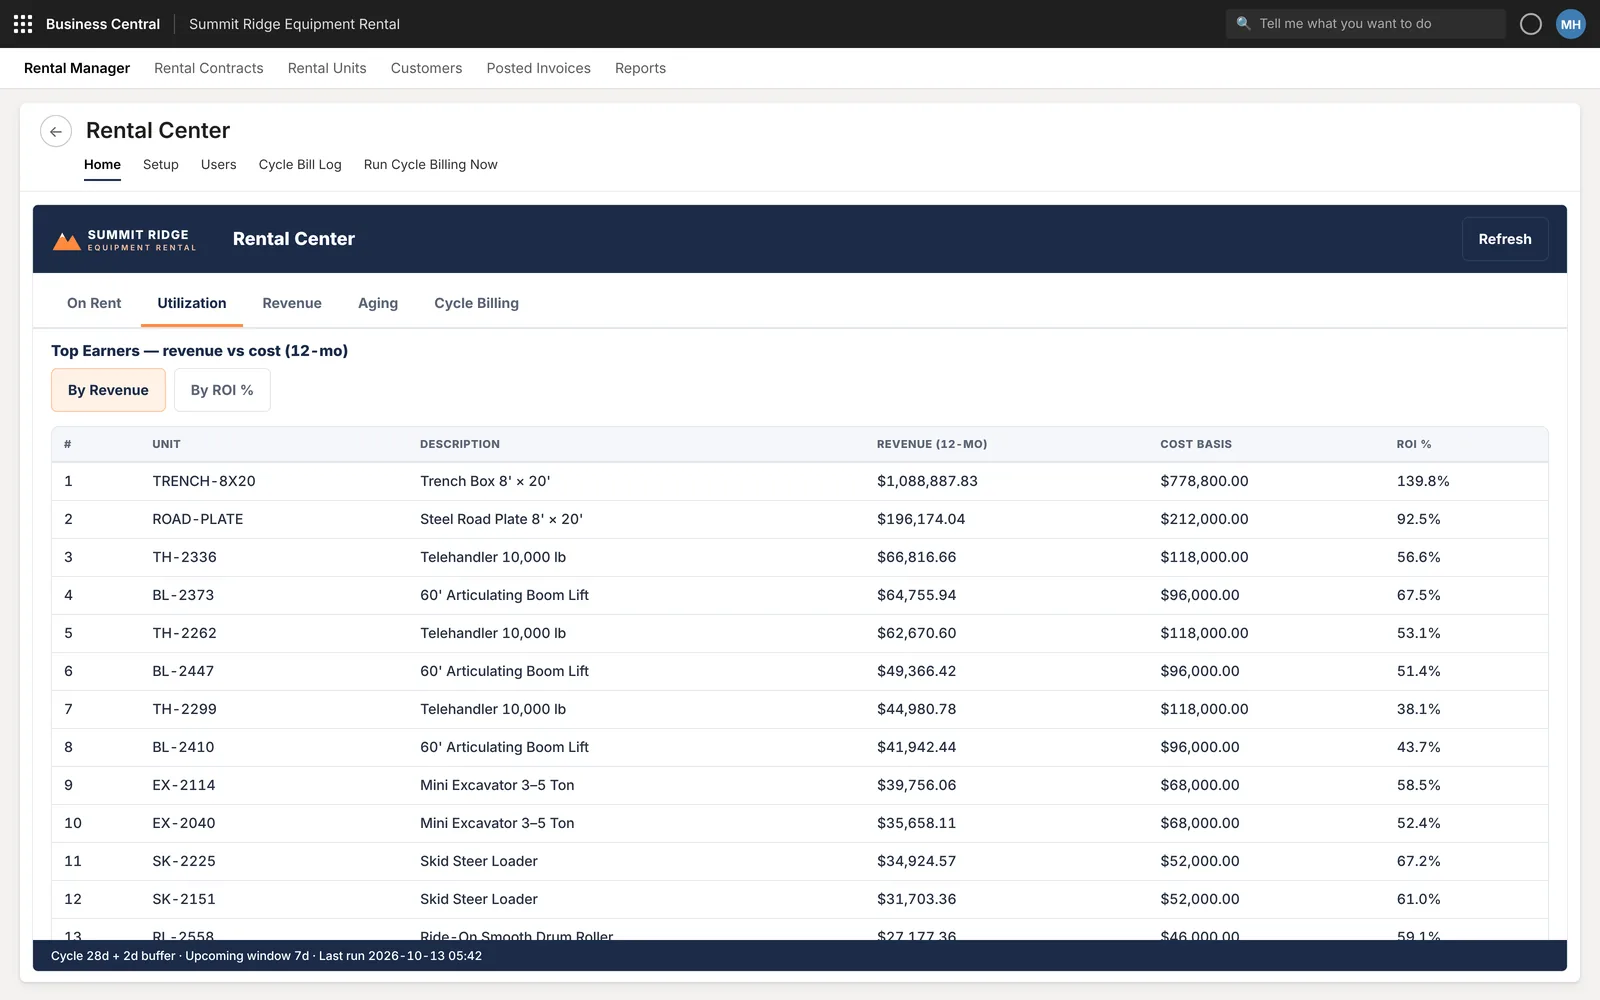The width and height of the screenshot is (1600, 1000).
Task: Toggle sorting By ROI %
Action: pos(222,390)
